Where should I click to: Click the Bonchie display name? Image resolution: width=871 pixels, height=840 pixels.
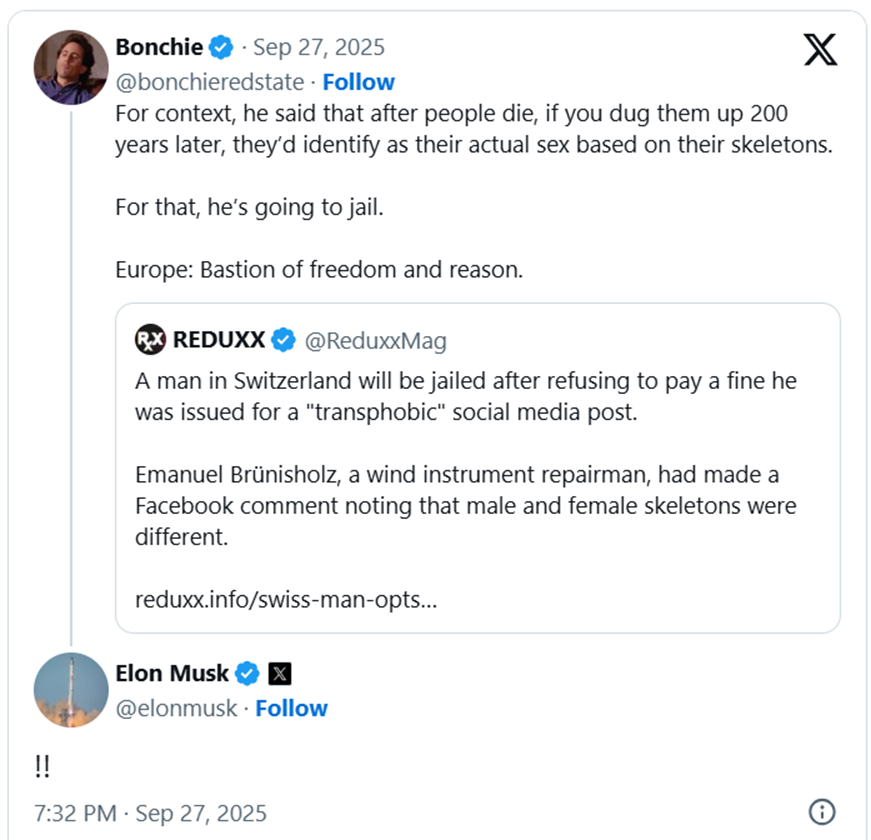tap(160, 47)
